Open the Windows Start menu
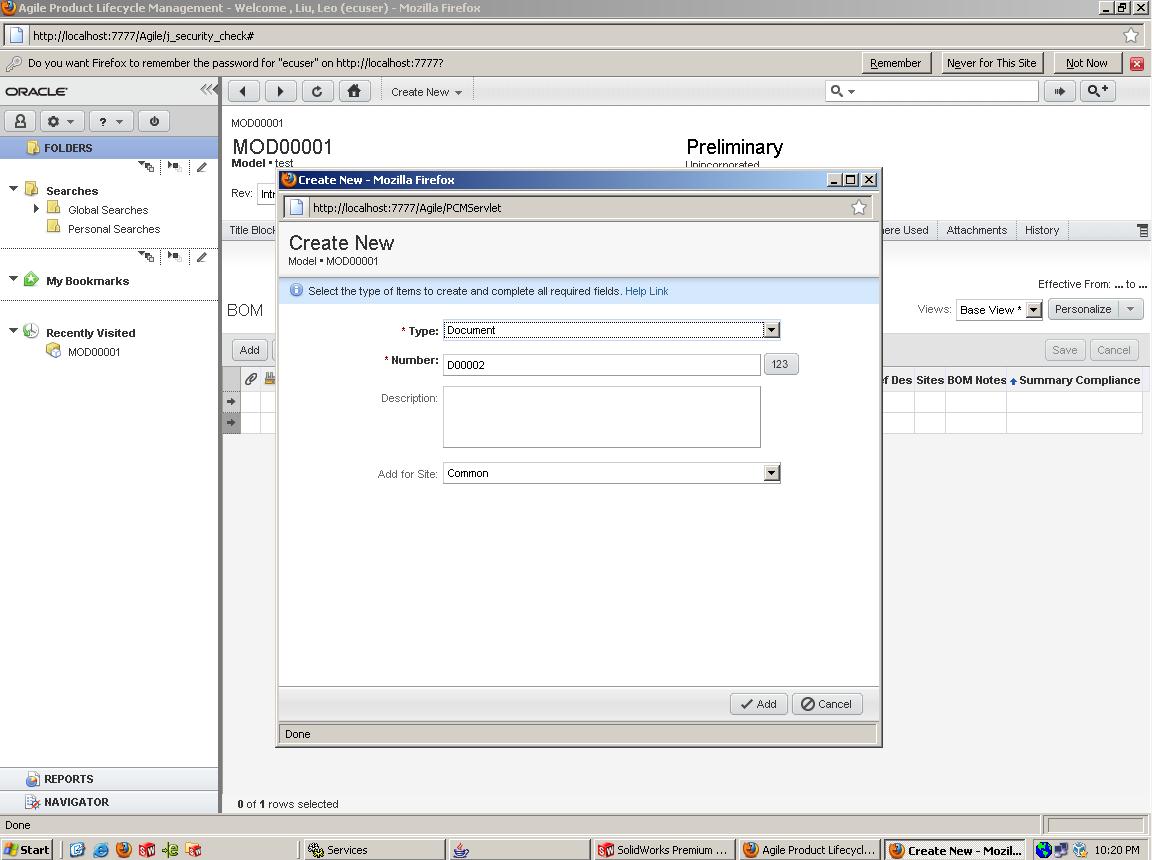Image resolution: width=1152 pixels, height=860 pixels. pyautogui.click(x=26, y=850)
